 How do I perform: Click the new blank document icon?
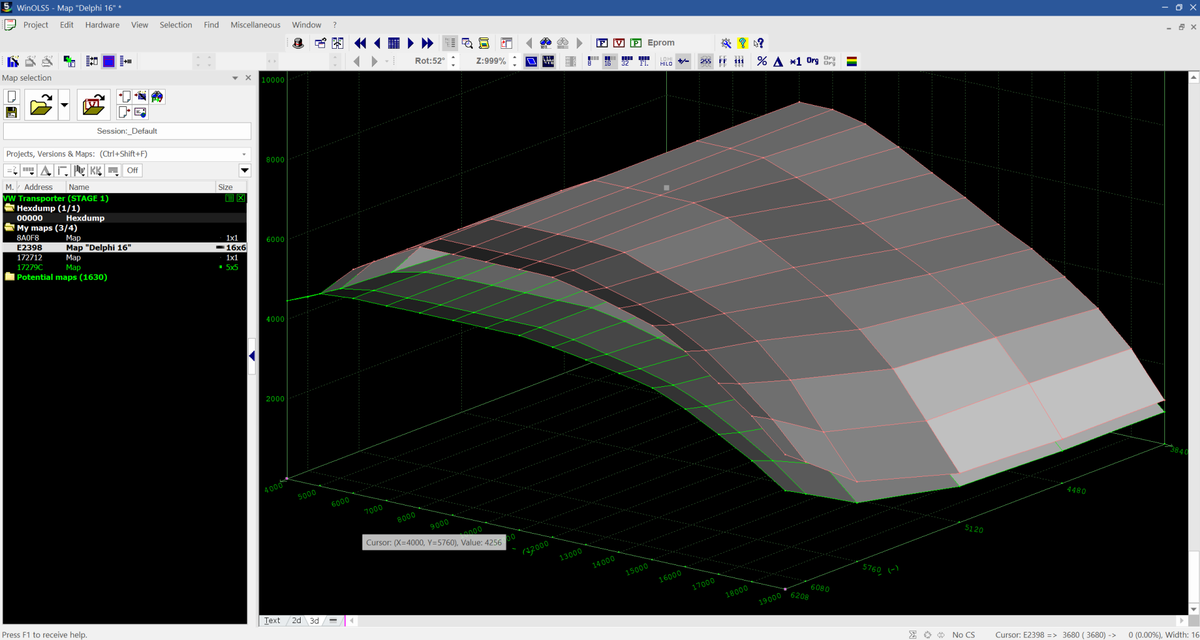coord(11,97)
